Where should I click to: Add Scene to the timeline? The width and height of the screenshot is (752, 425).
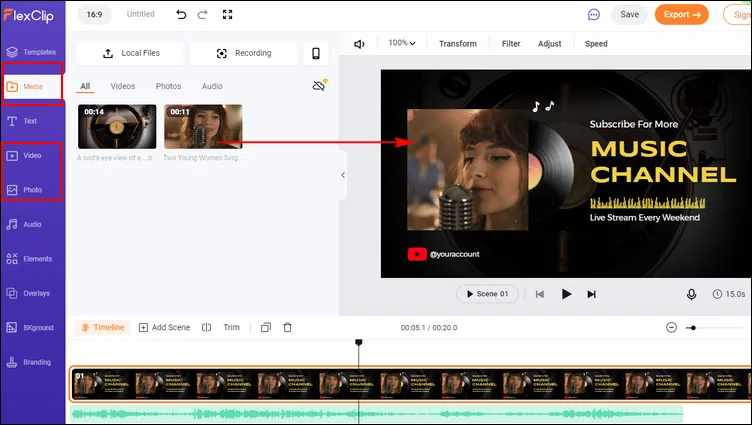coord(164,328)
